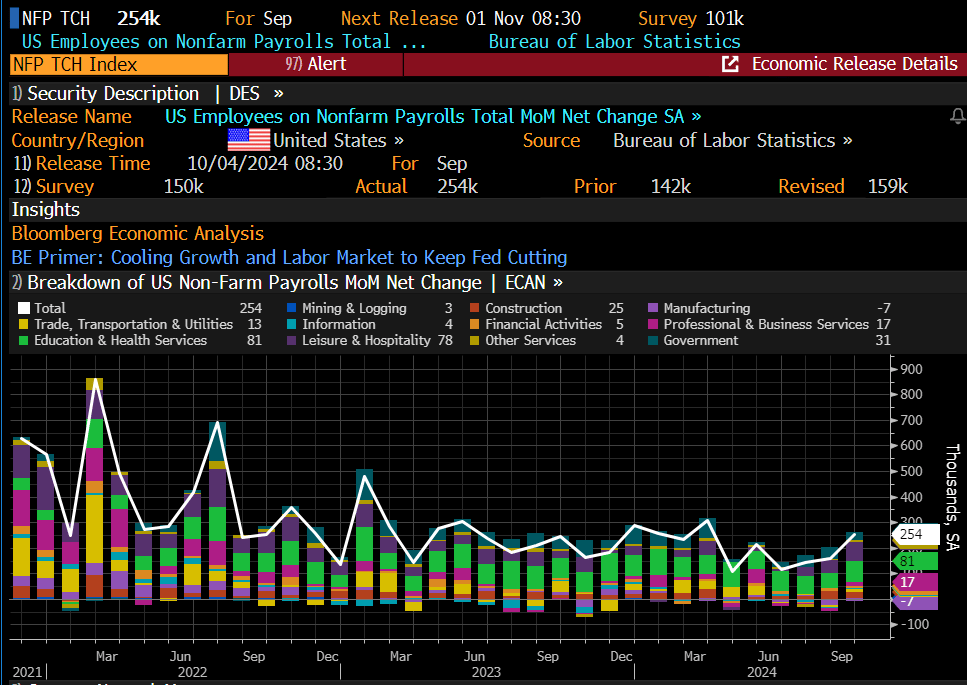Screen dimensions: 967x685
Task: Select the Manufacturing legend color marker
Action: [x=653, y=308]
